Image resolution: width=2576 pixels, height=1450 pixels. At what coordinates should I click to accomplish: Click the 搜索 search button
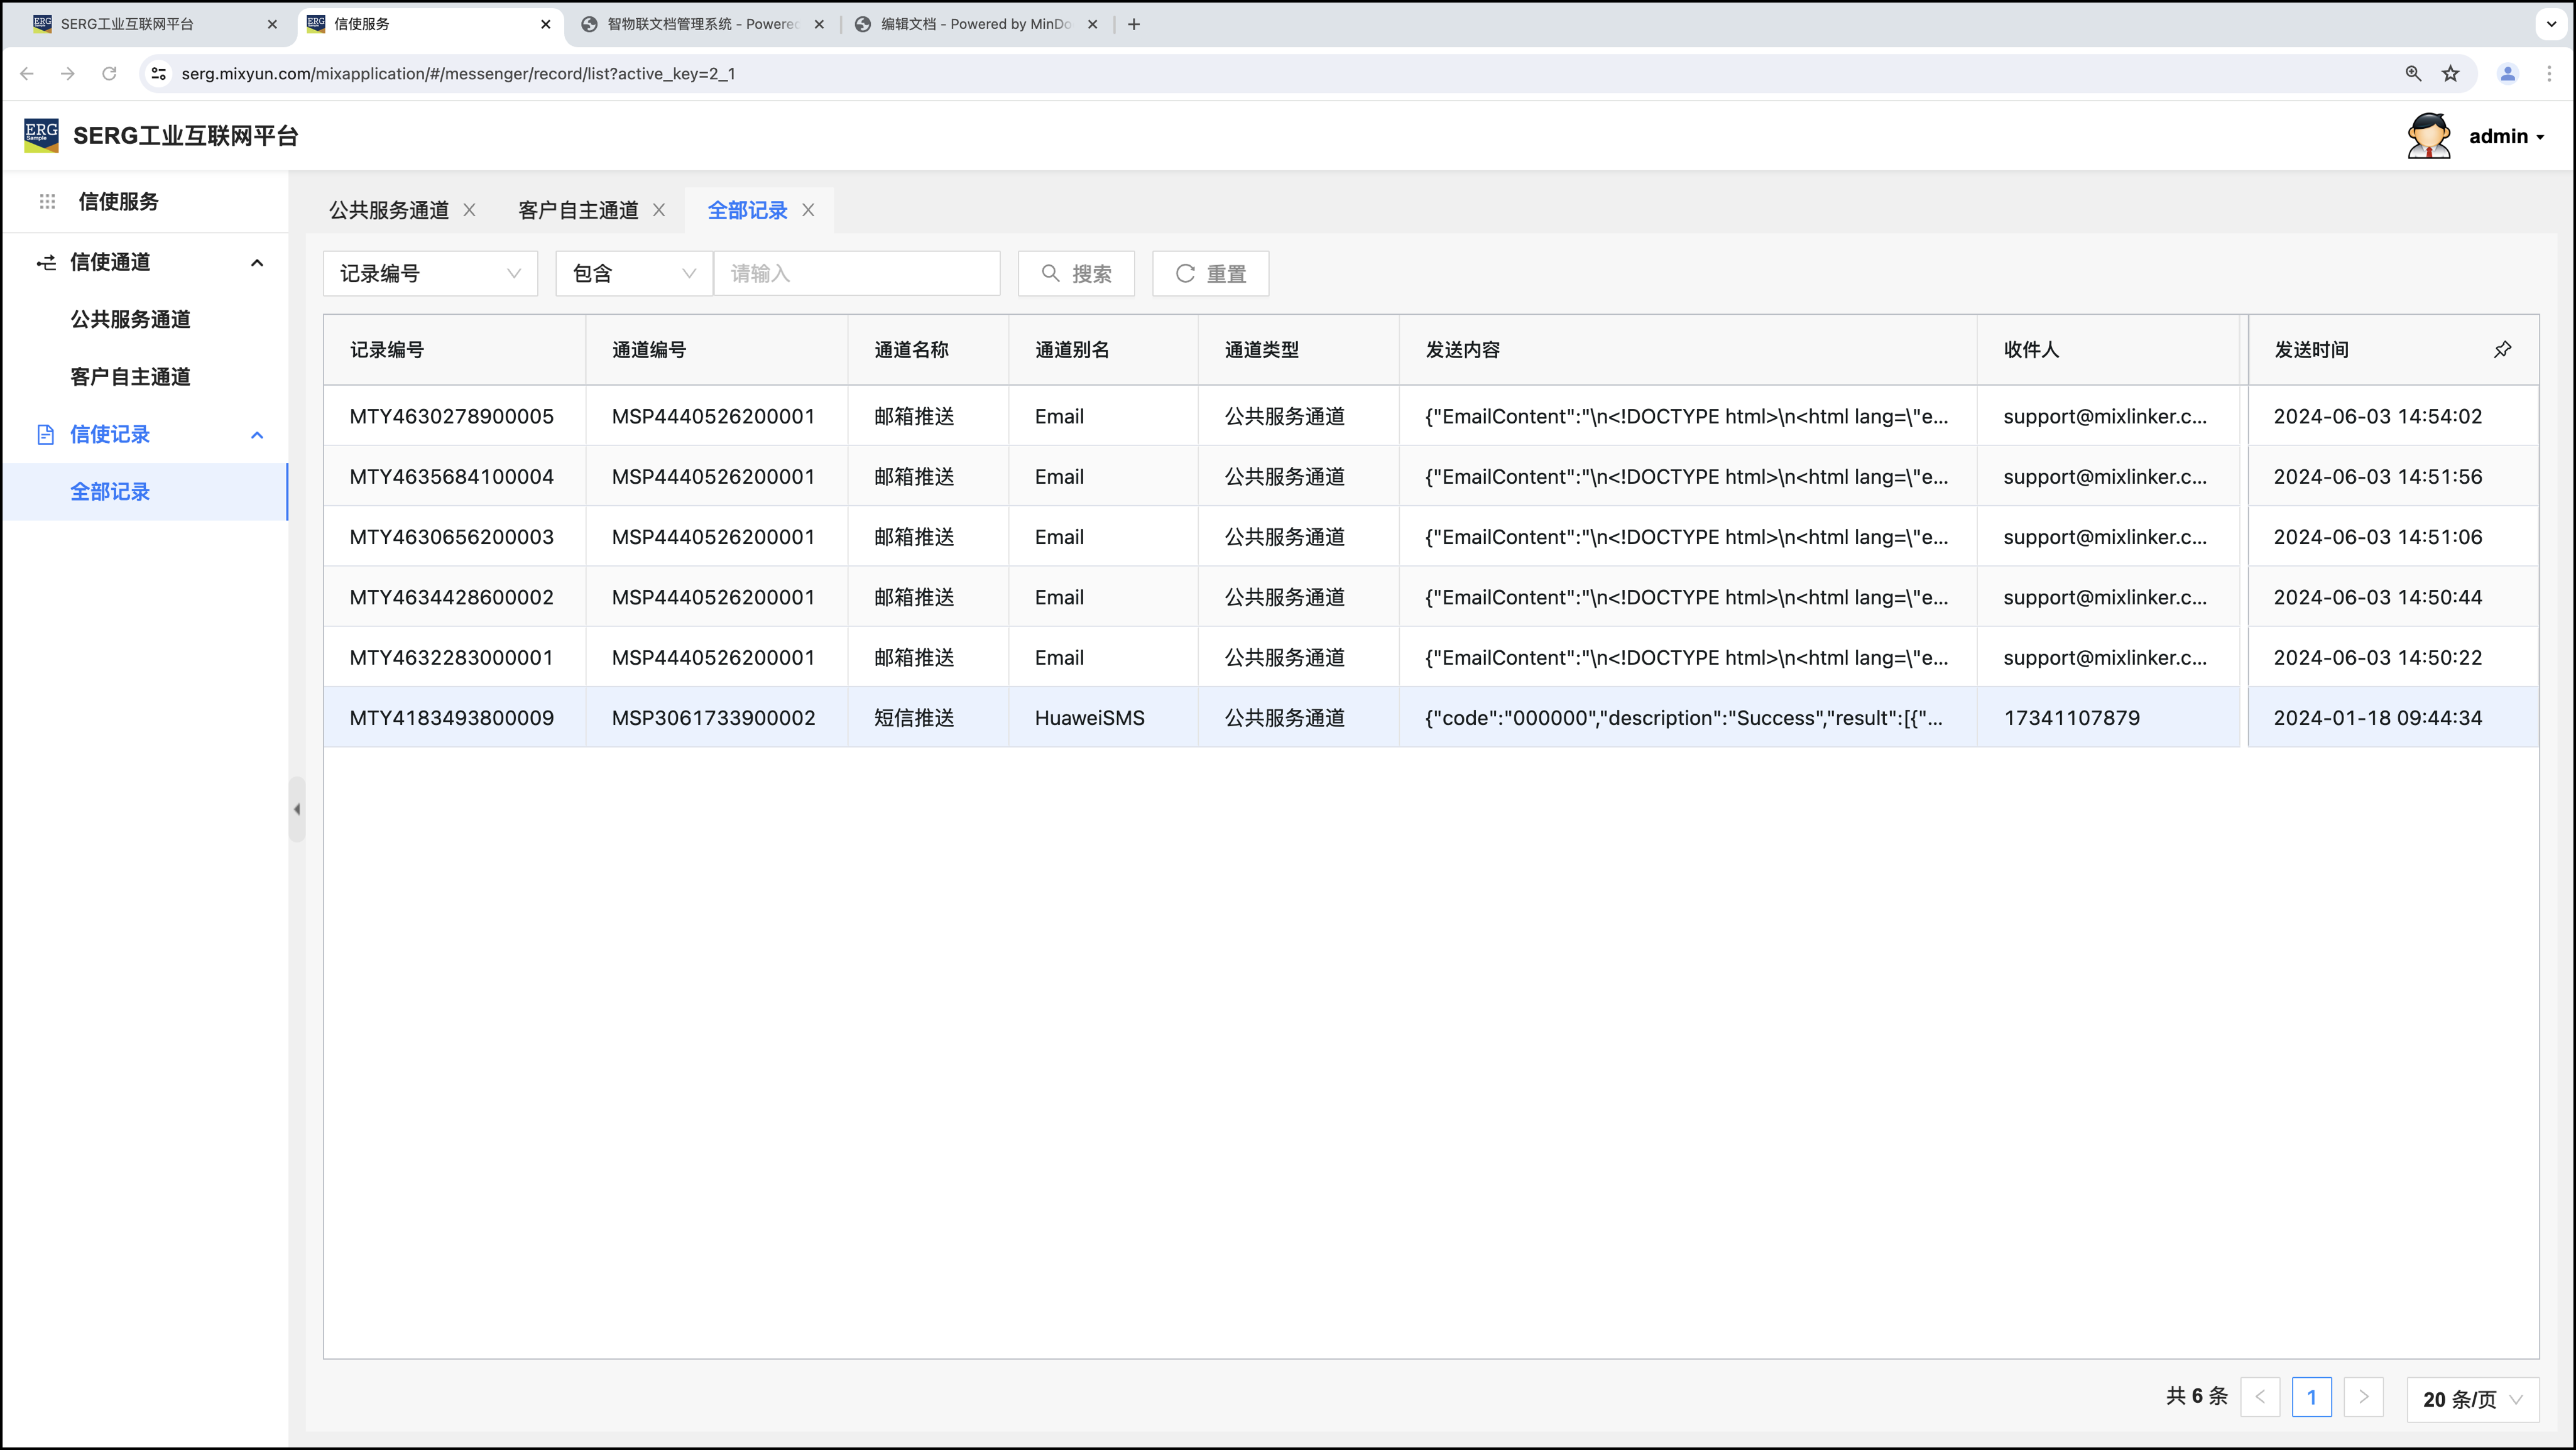pyautogui.click(x=1076, y=273)
